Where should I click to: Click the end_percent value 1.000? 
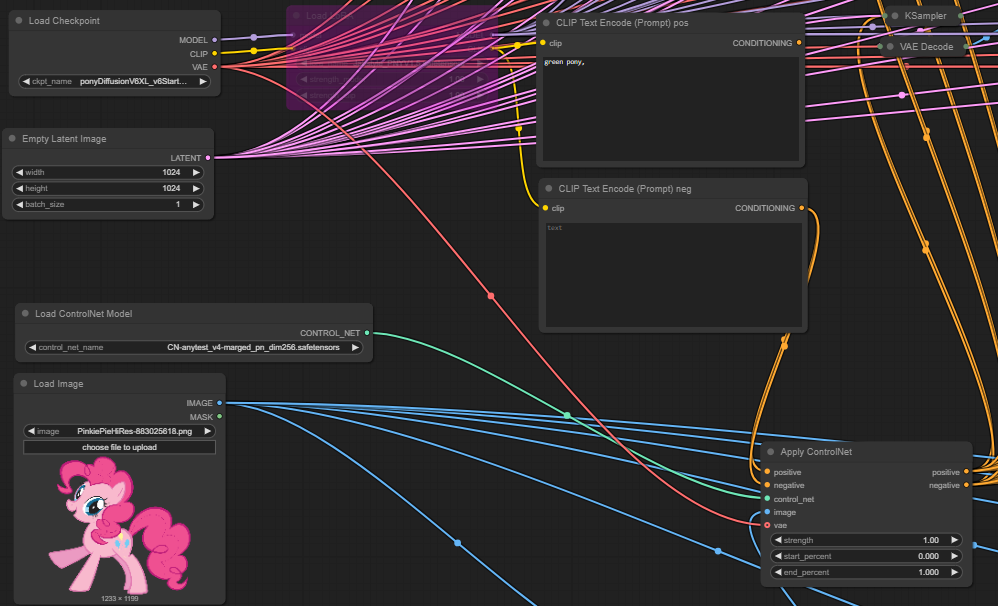pyautogui.click(x=929, y=572)
